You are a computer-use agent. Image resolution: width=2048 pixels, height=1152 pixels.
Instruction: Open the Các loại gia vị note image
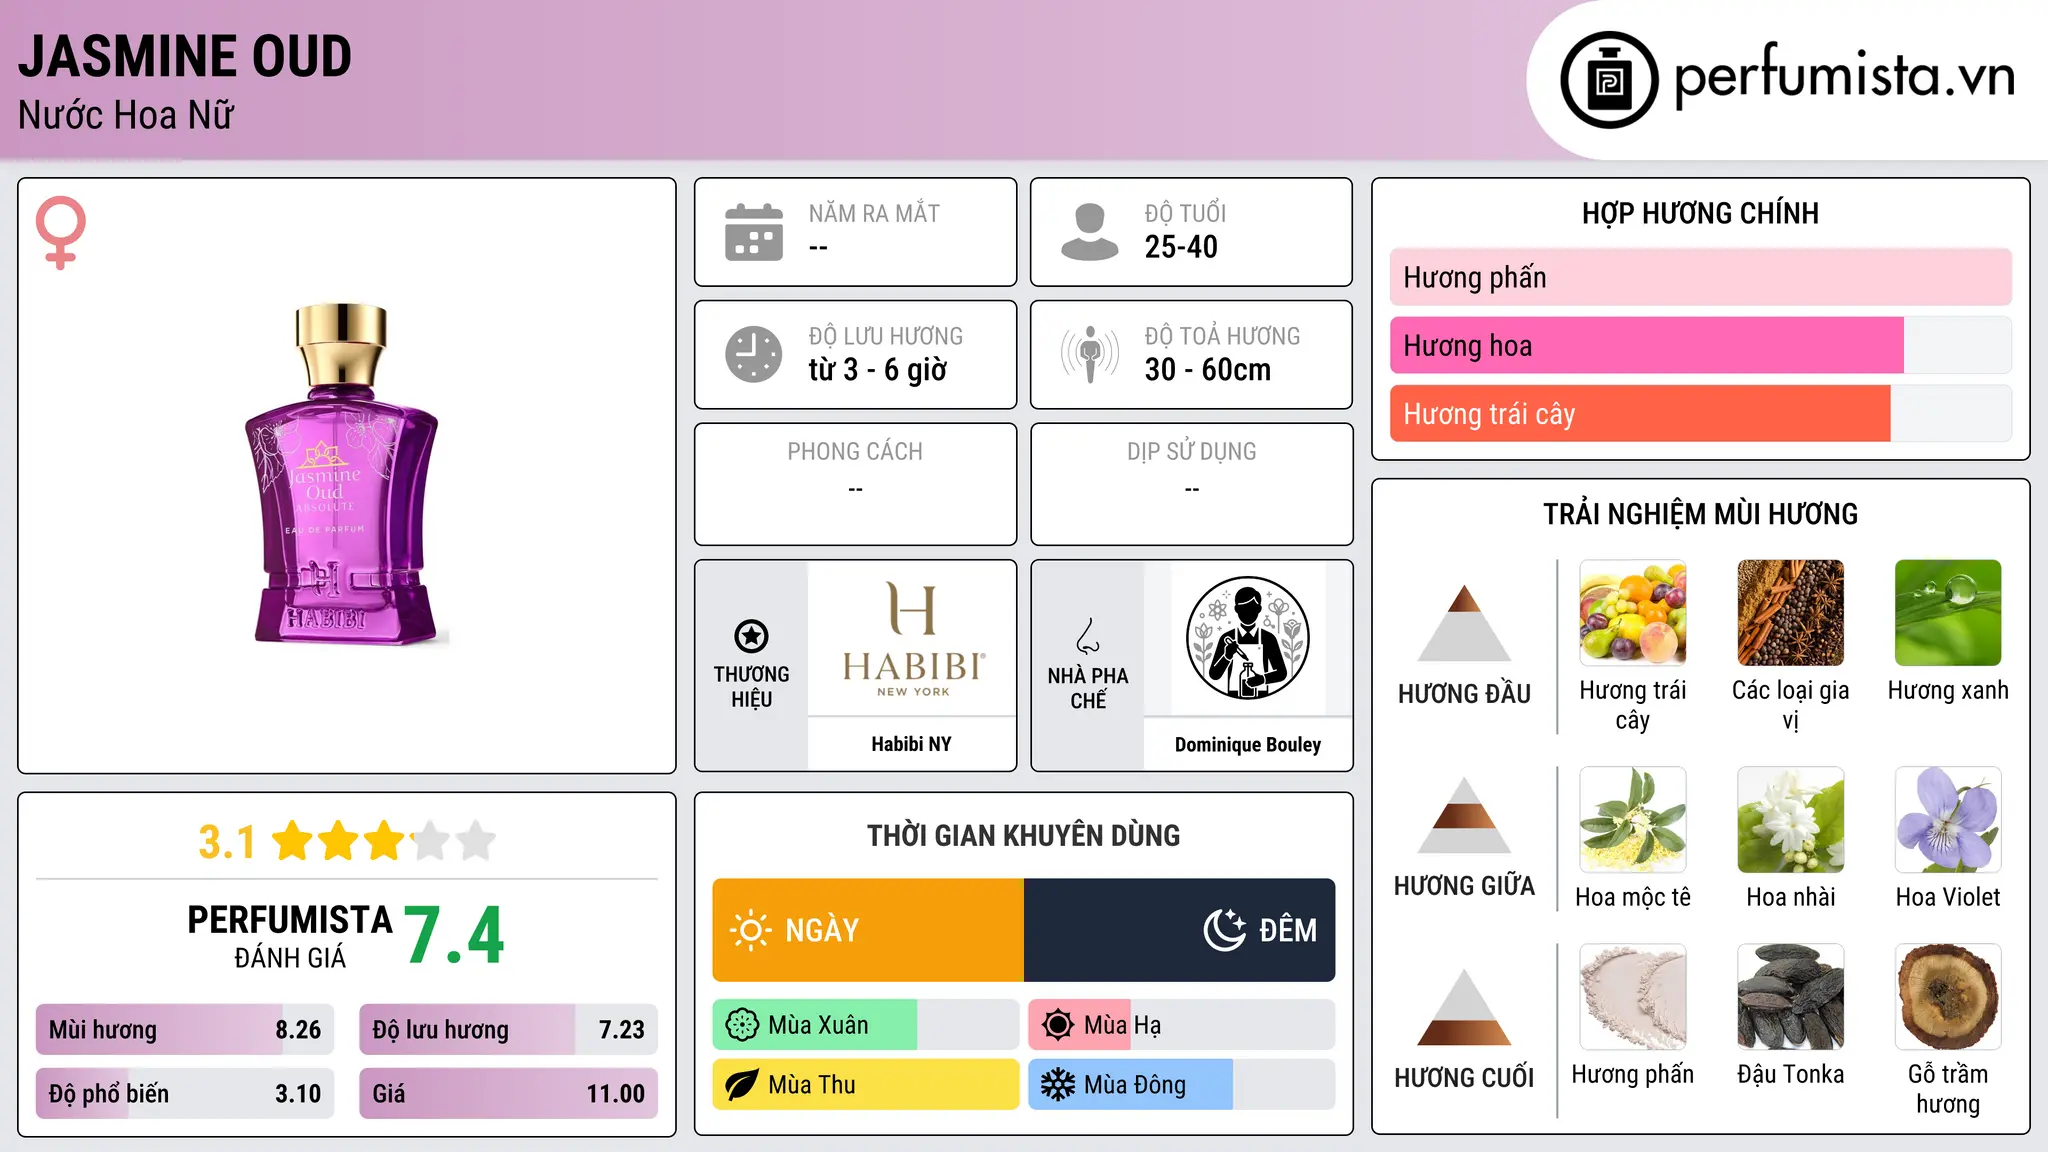tap(1791, 613)
